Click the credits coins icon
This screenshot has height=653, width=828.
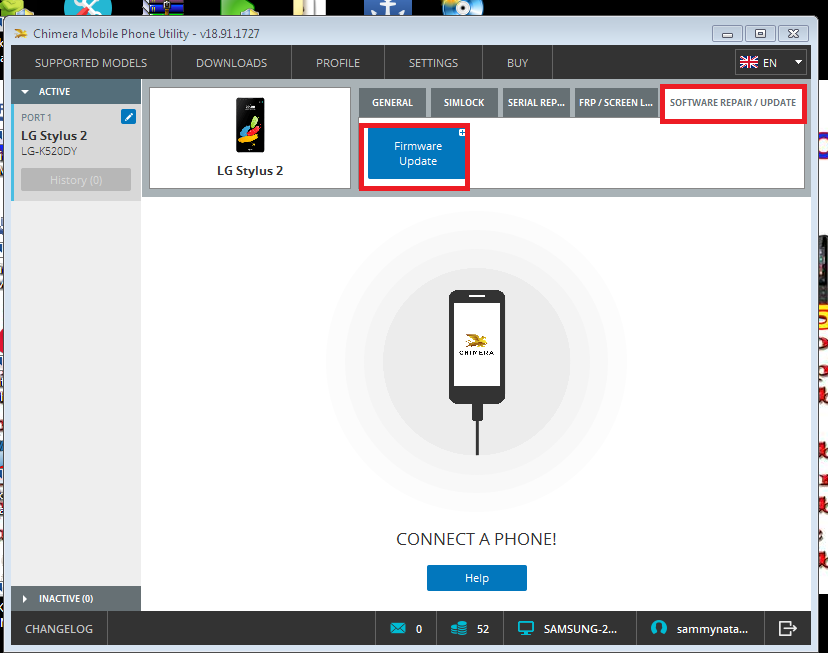[459, 628]
